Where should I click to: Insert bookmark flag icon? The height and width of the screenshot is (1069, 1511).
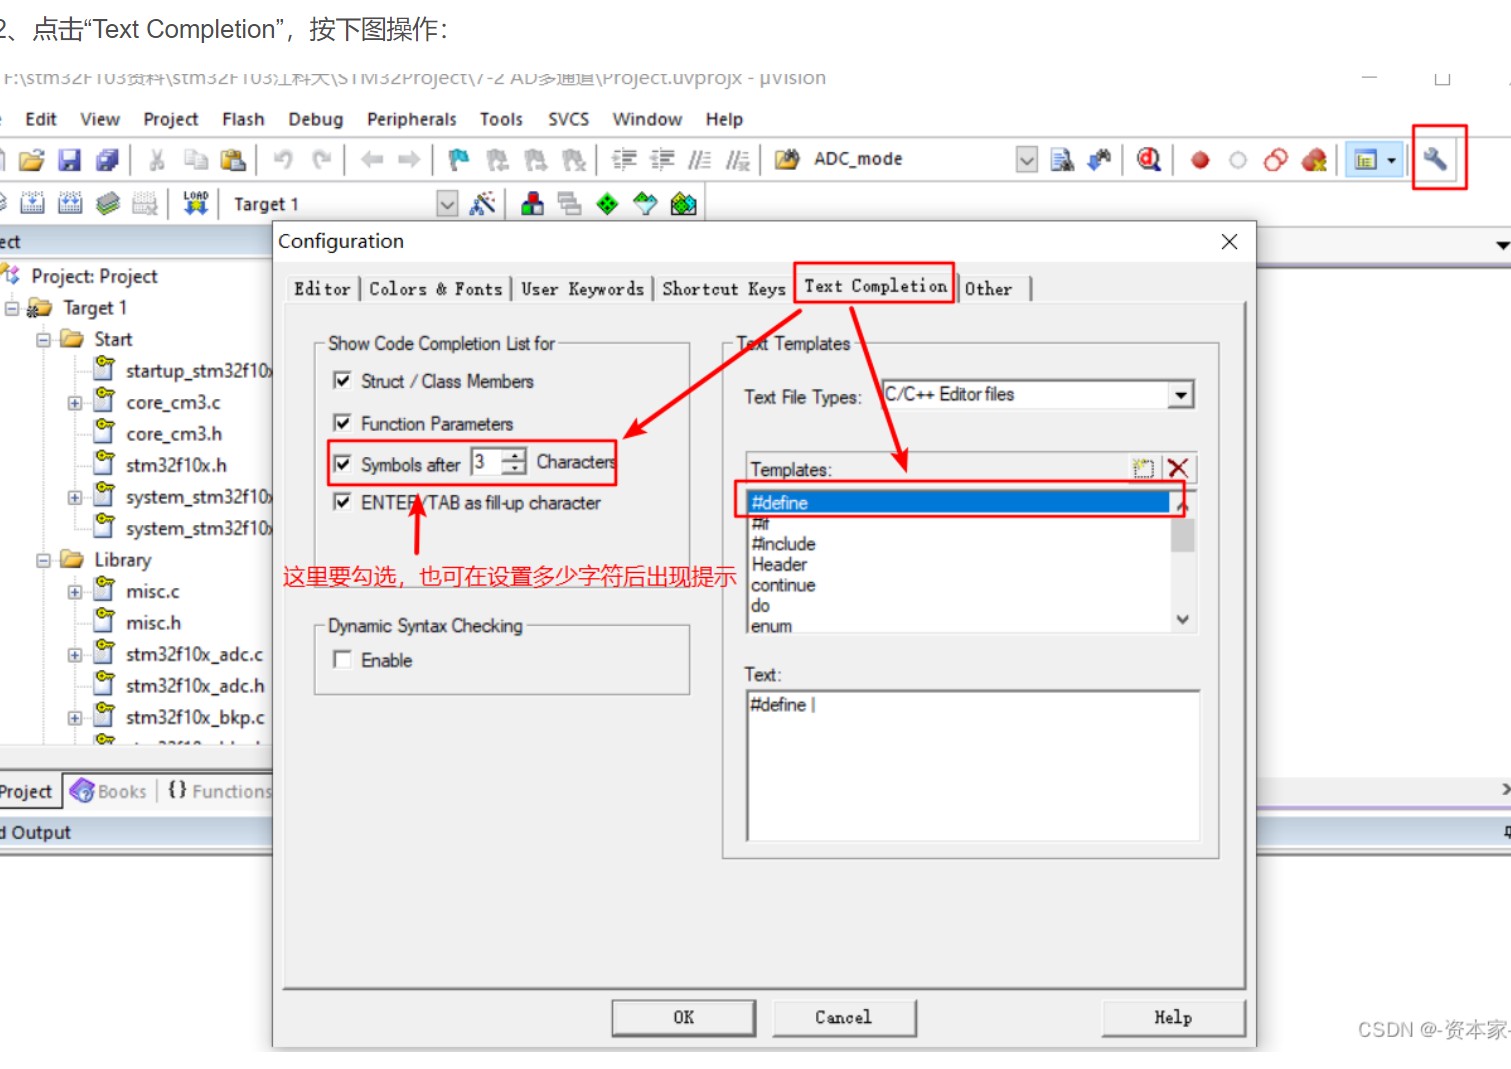coord(459,160)
